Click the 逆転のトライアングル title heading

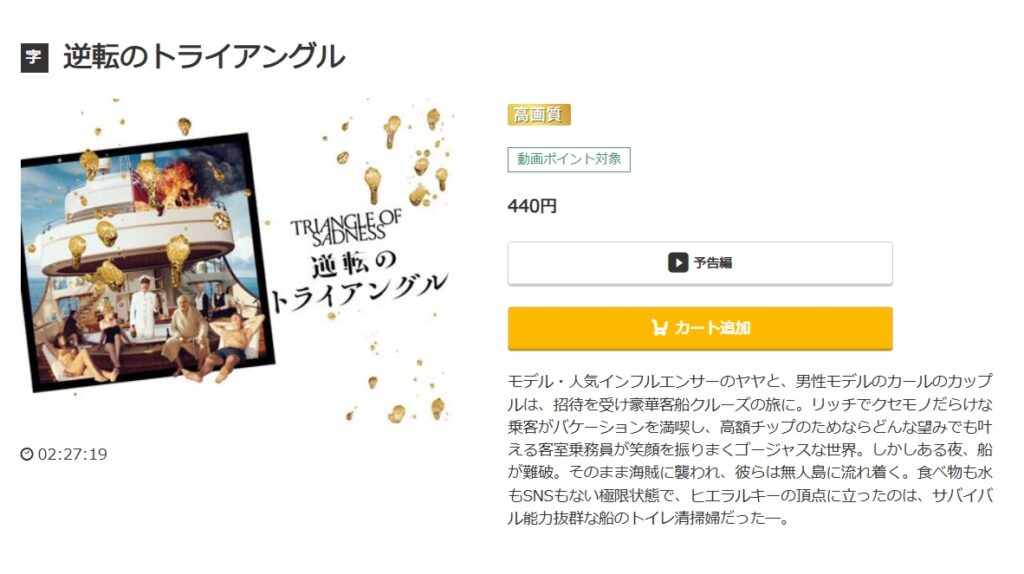coord(204,57)
